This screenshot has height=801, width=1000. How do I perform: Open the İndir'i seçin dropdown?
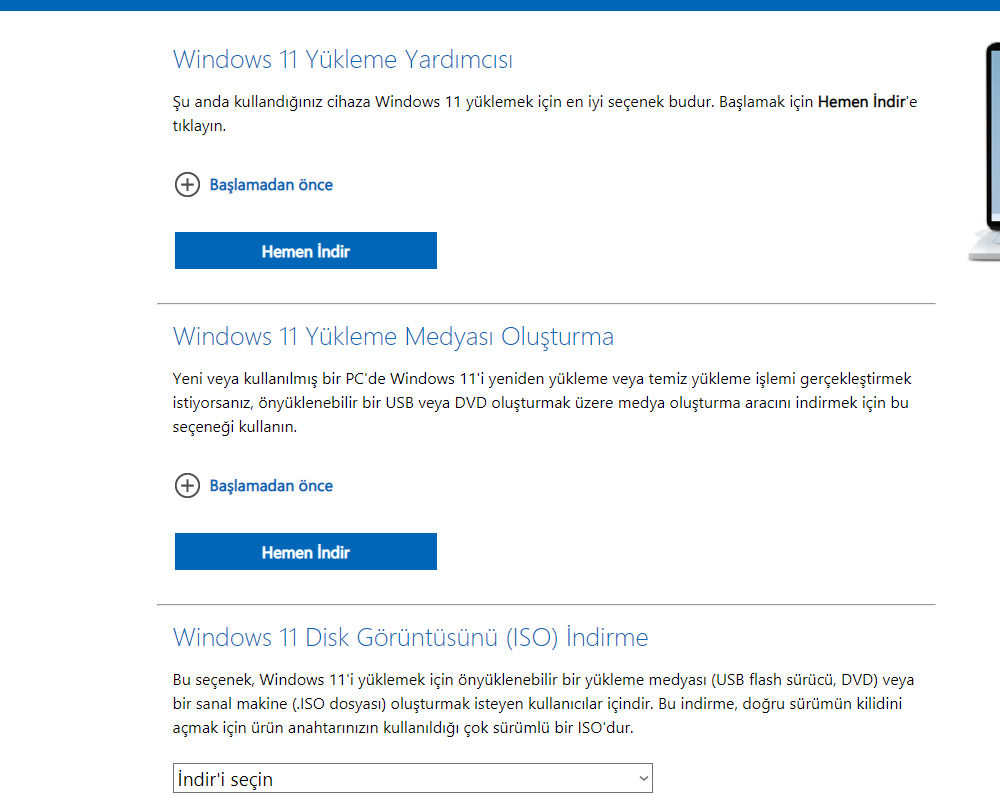pos(400,779)
